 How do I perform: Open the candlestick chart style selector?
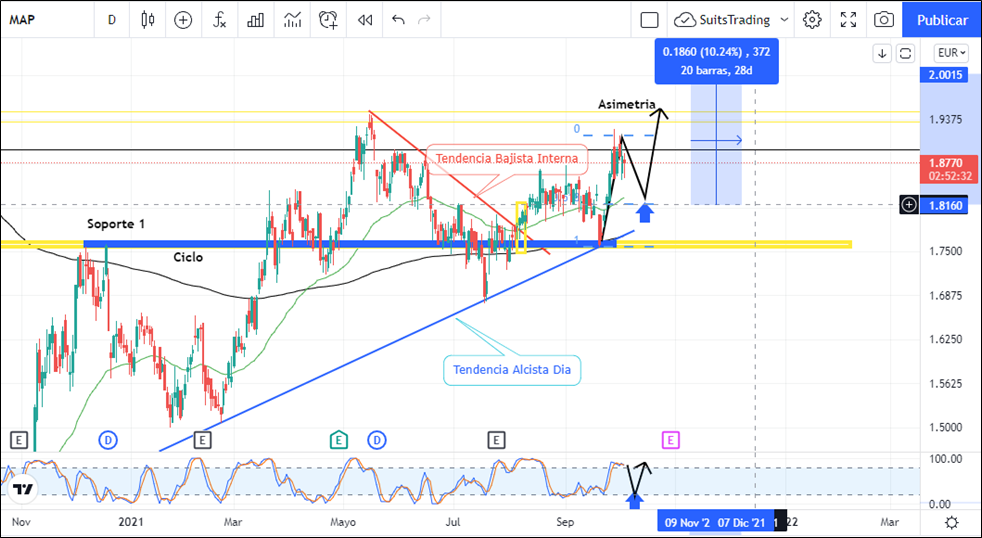coord(148,19)
